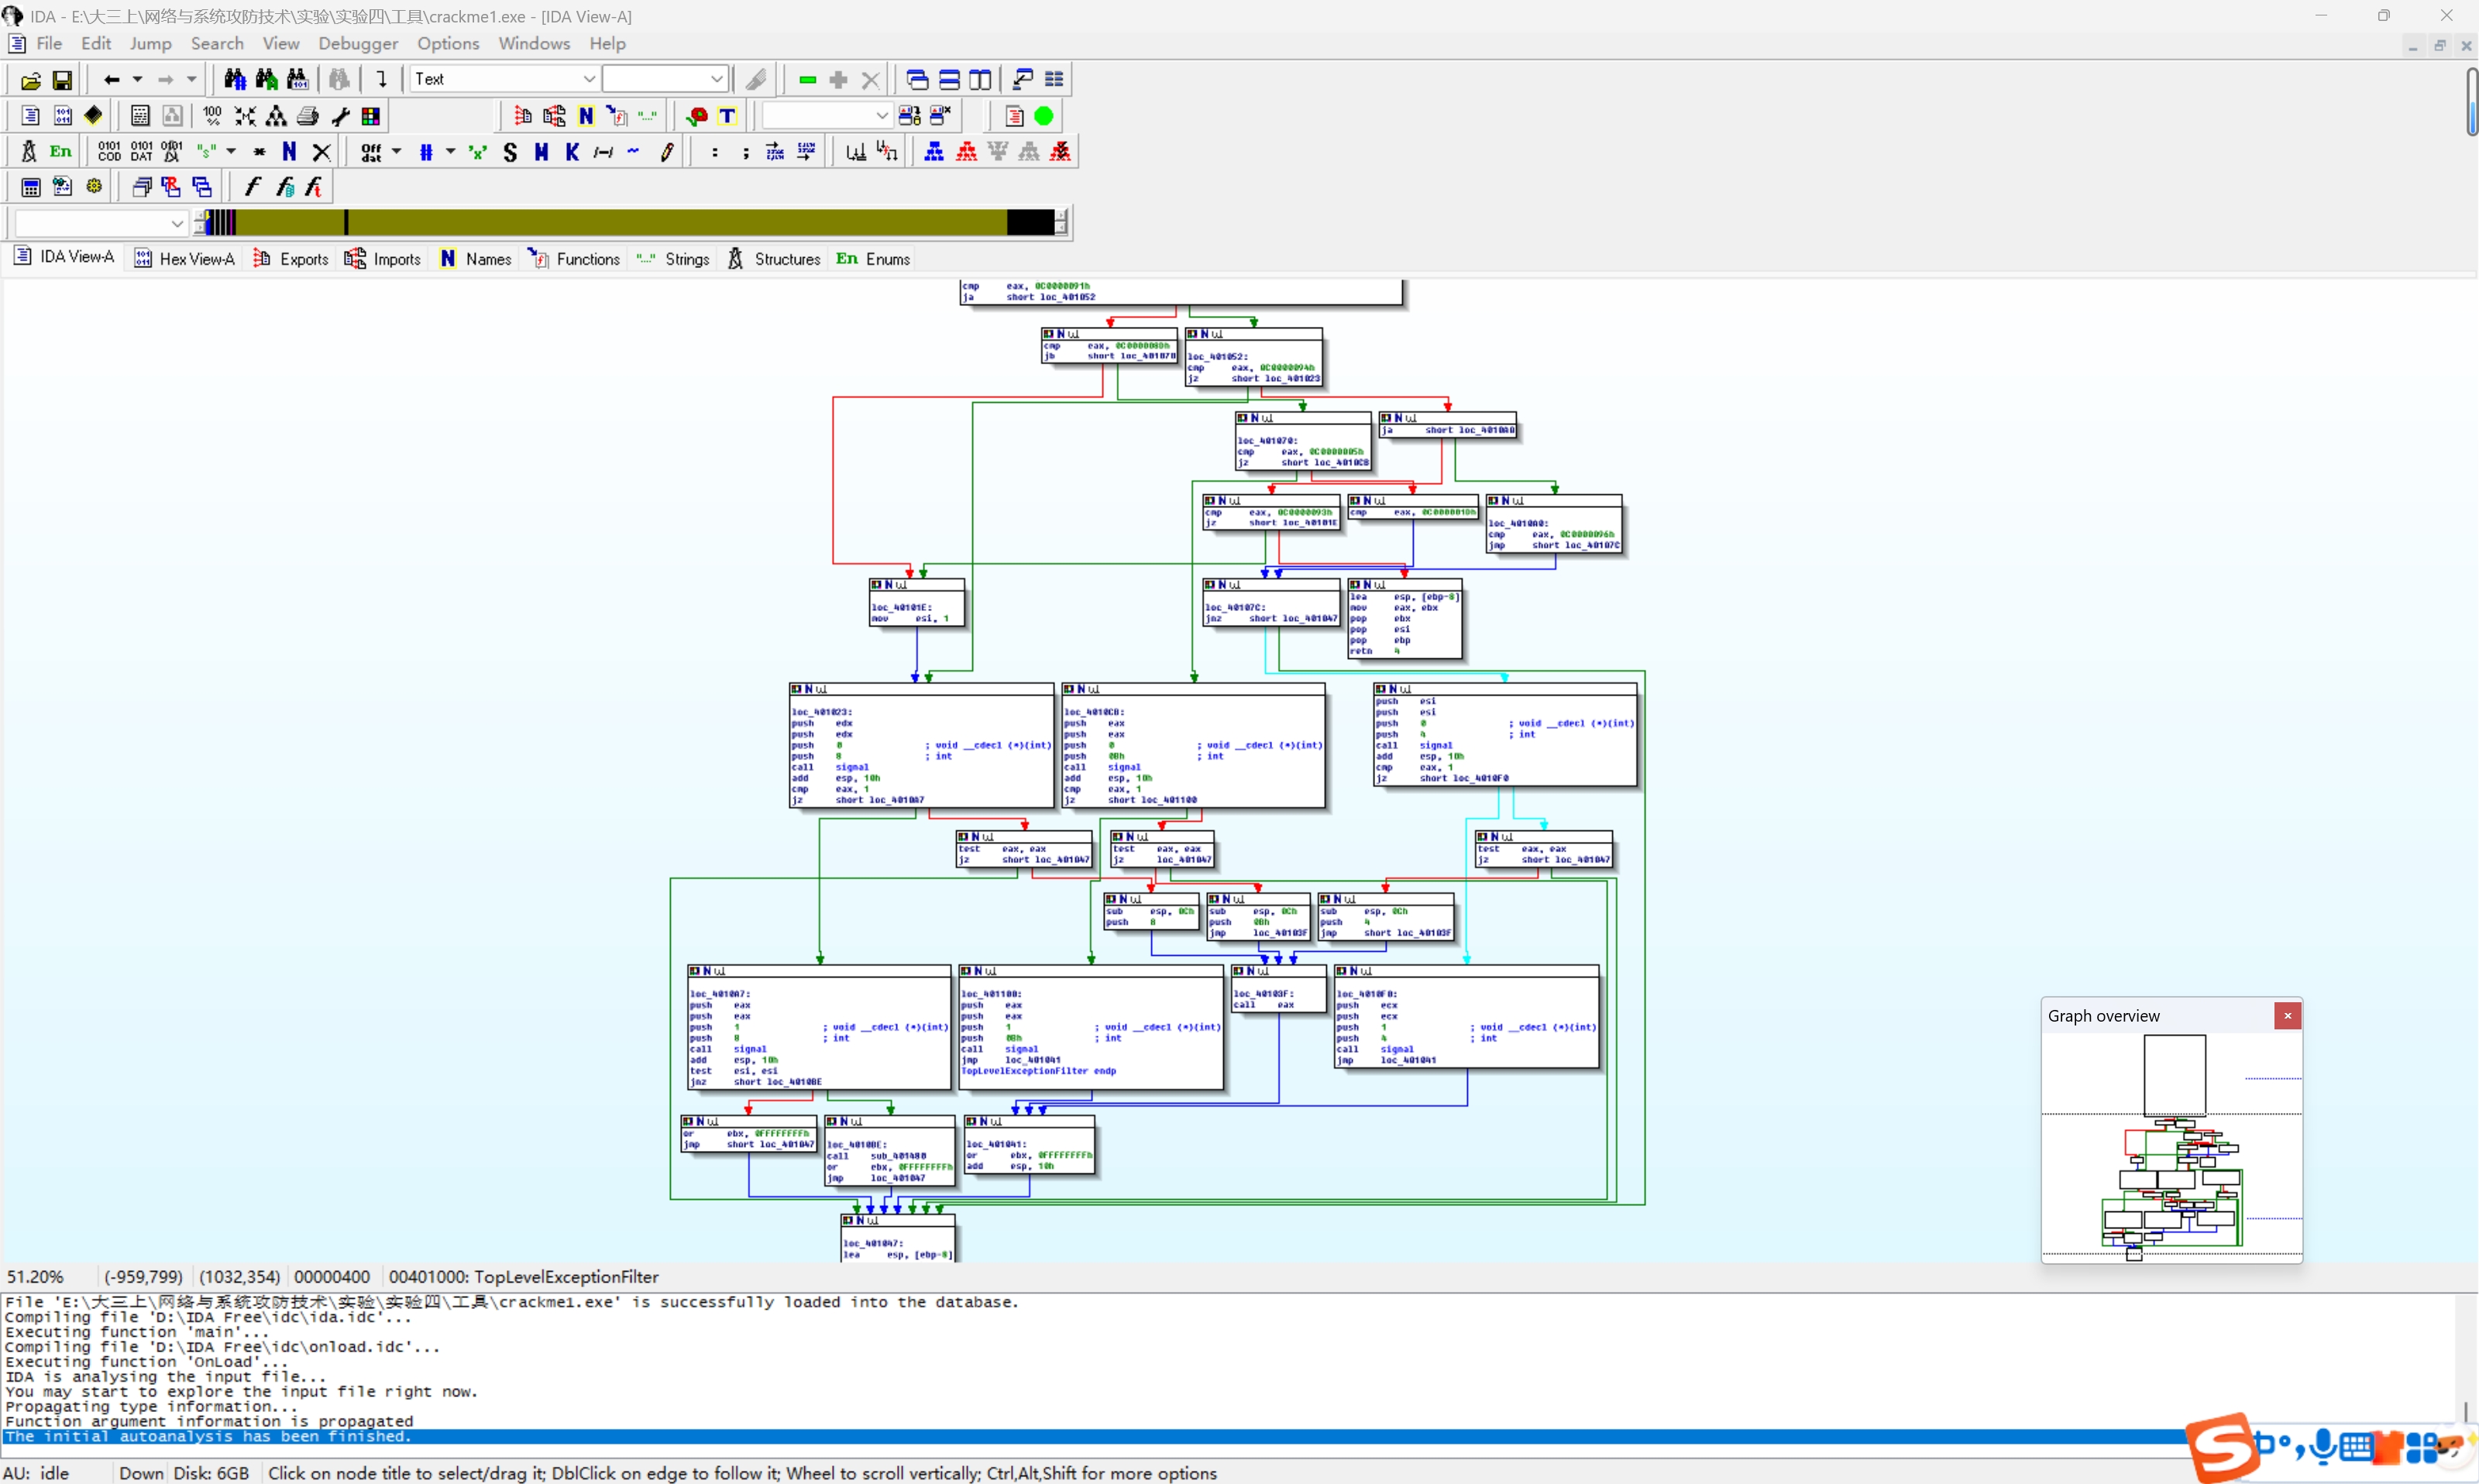This screenshot has height=1484, width=2479.
Task: Click the black S string icon
Action: [510, 152]
